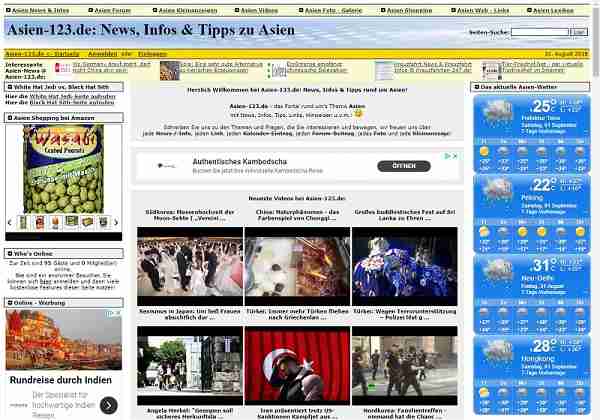Open the Black Hat Sith-Seite aufrufen link

tap(72, 102)
